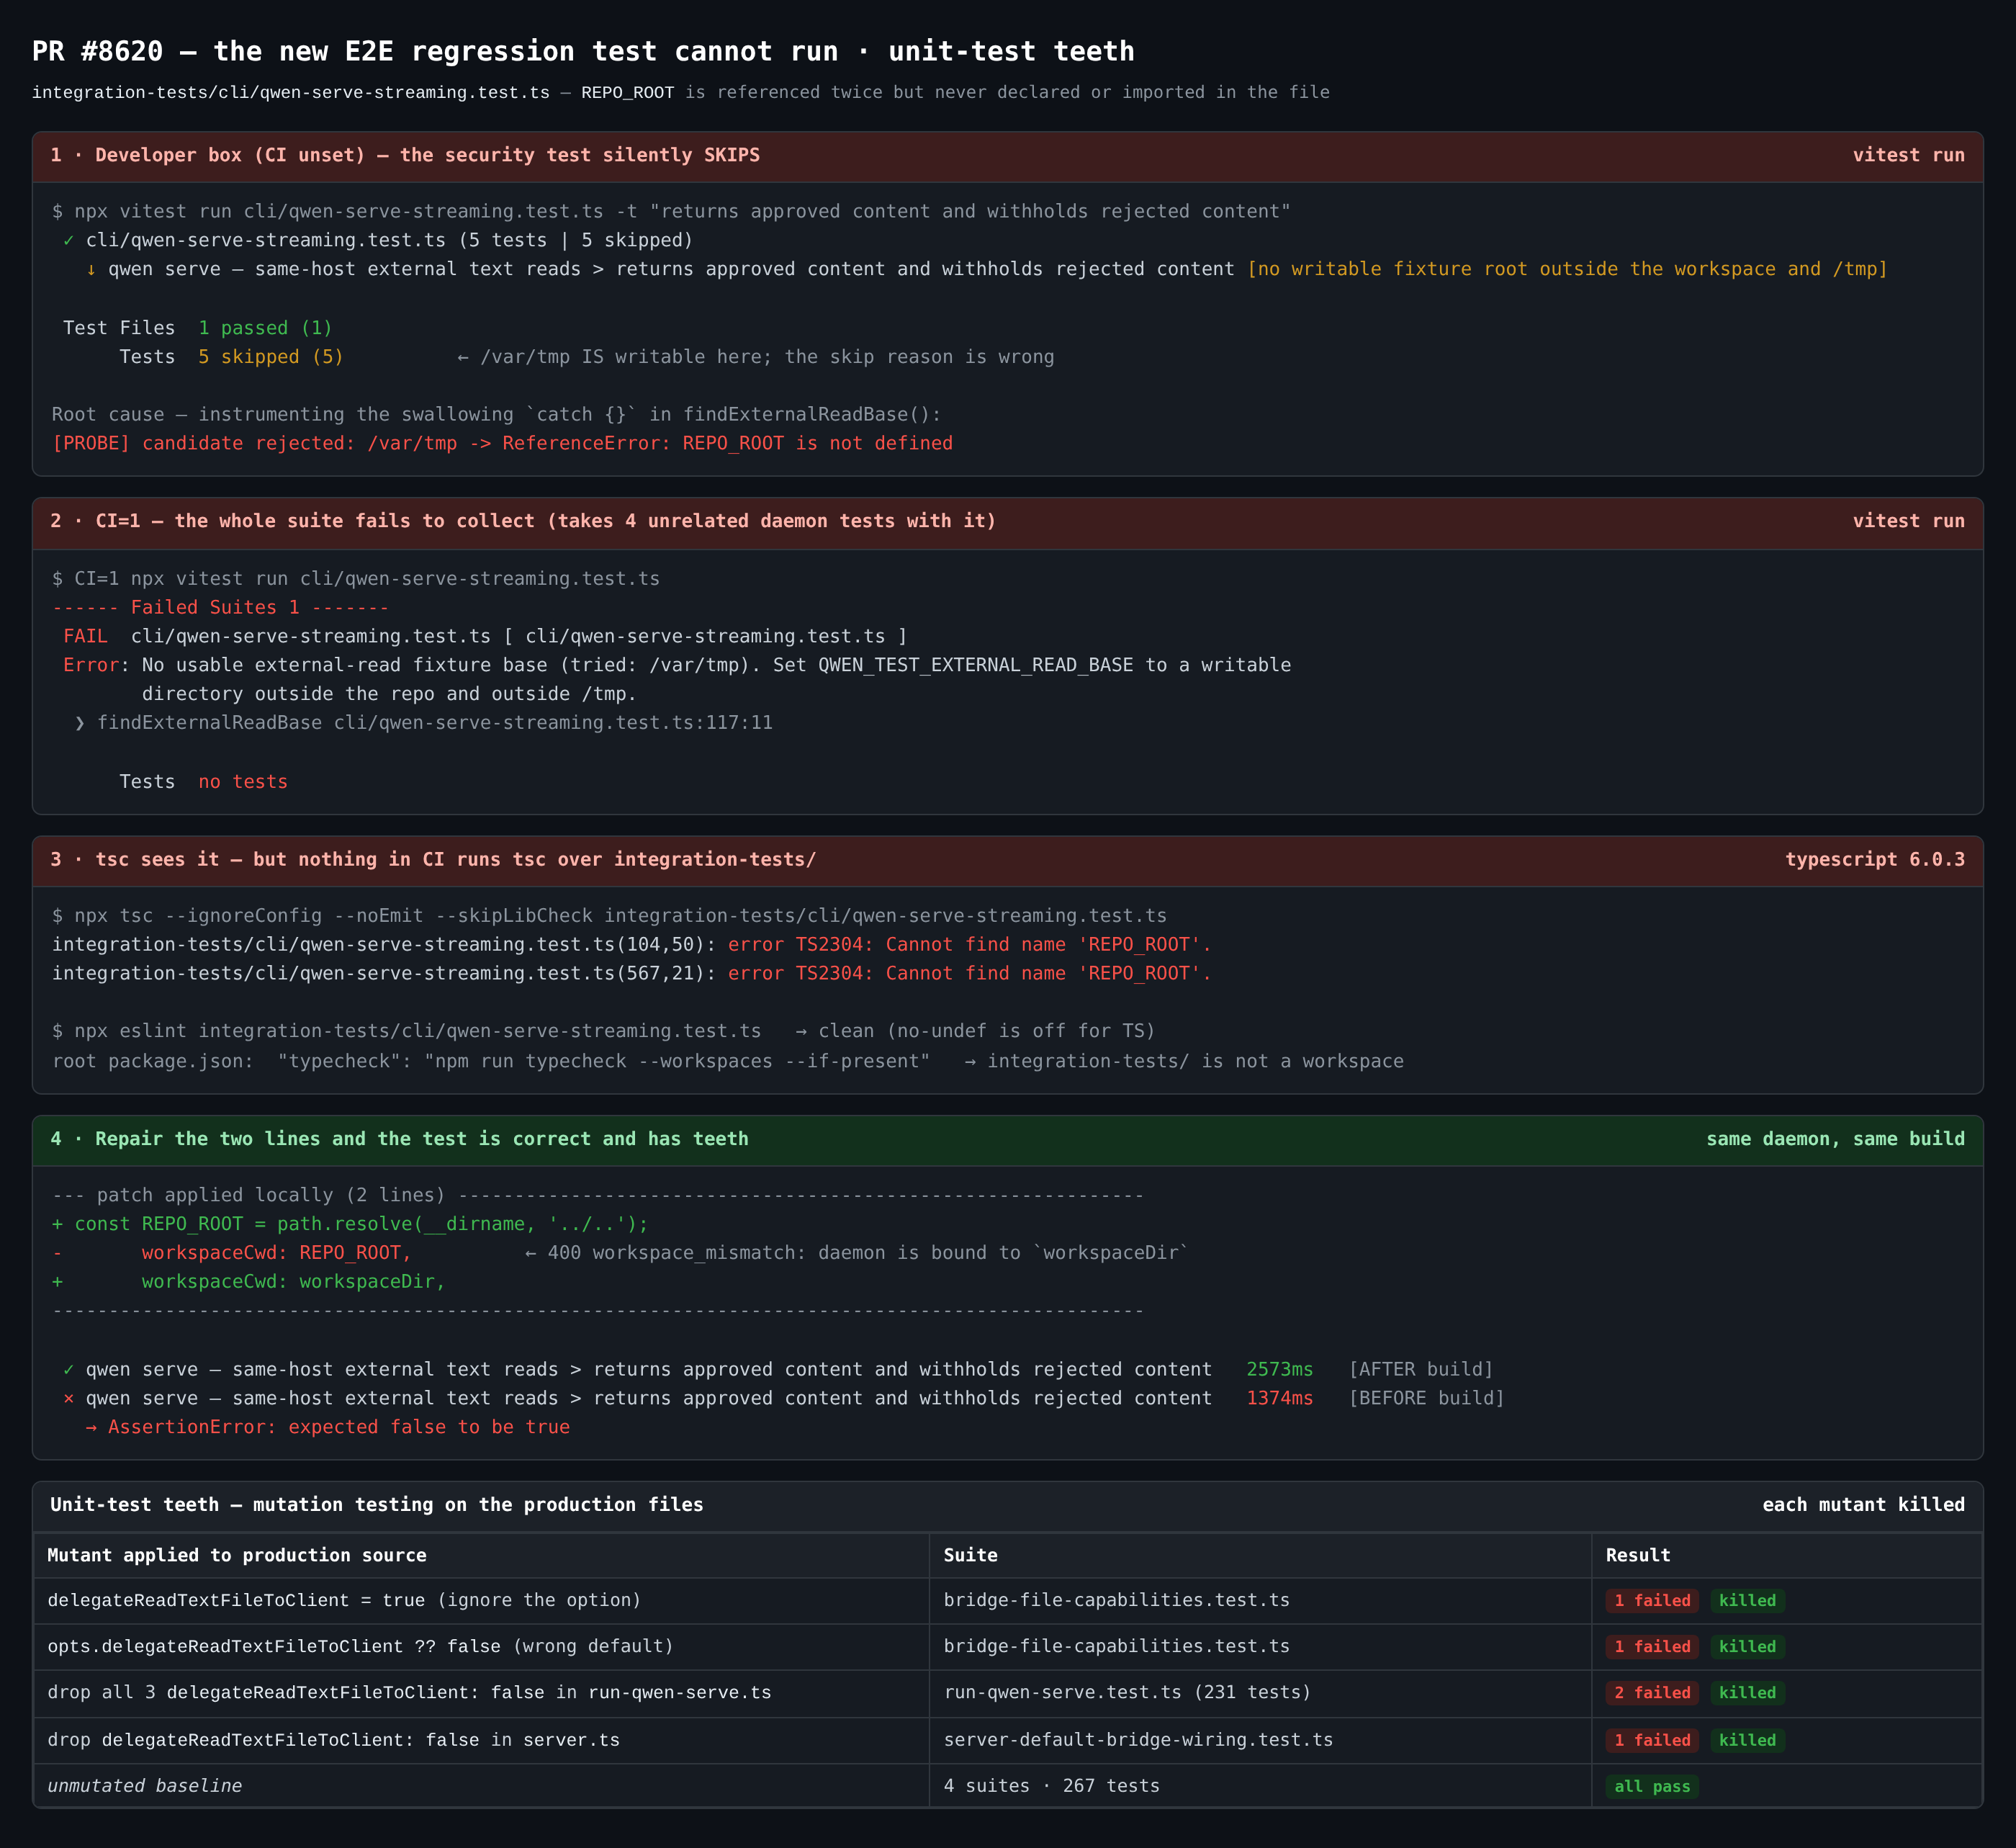The image size is (2016, 1848).
Task: Click the command '$ npx vitest run … -t "returns approved content…"'
Action: coord(671,212)
